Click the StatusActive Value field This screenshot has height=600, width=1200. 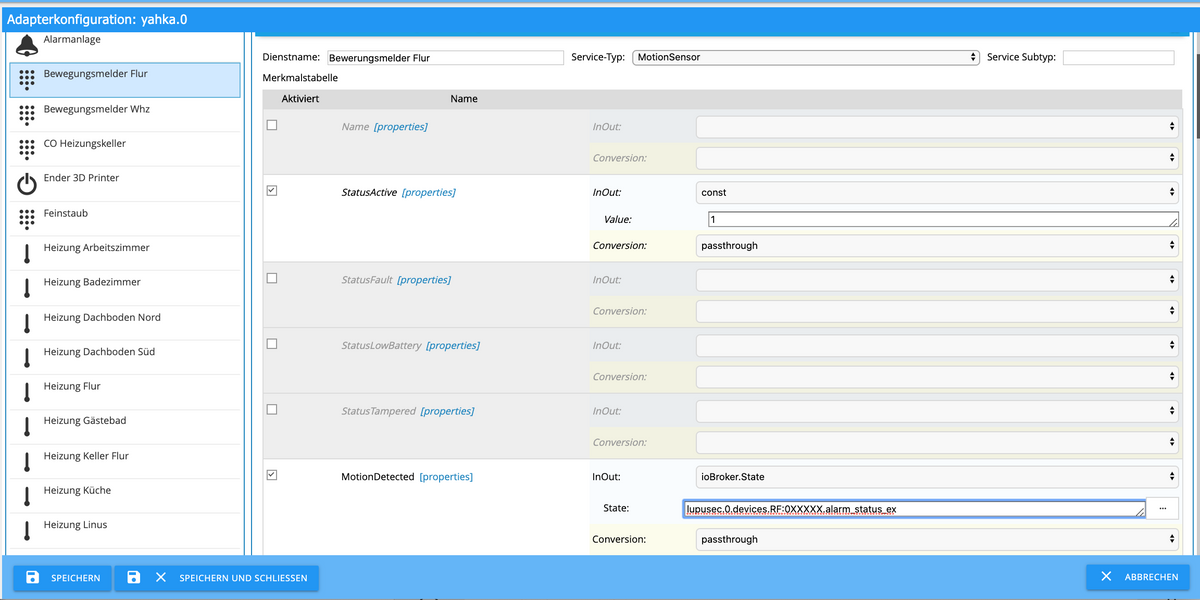click(x=943, y=219)
